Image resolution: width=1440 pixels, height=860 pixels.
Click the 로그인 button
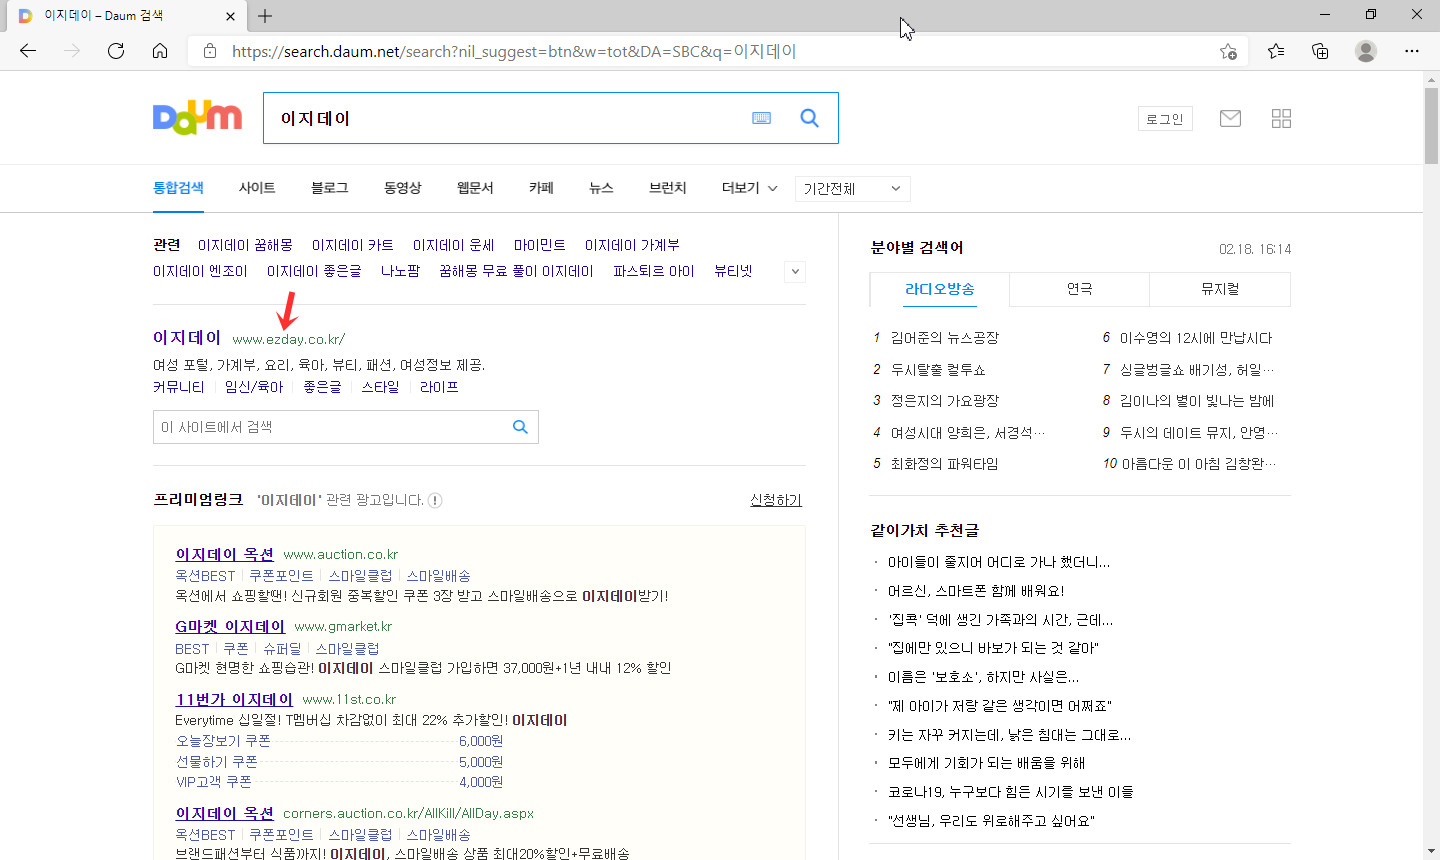point(1165,119)
